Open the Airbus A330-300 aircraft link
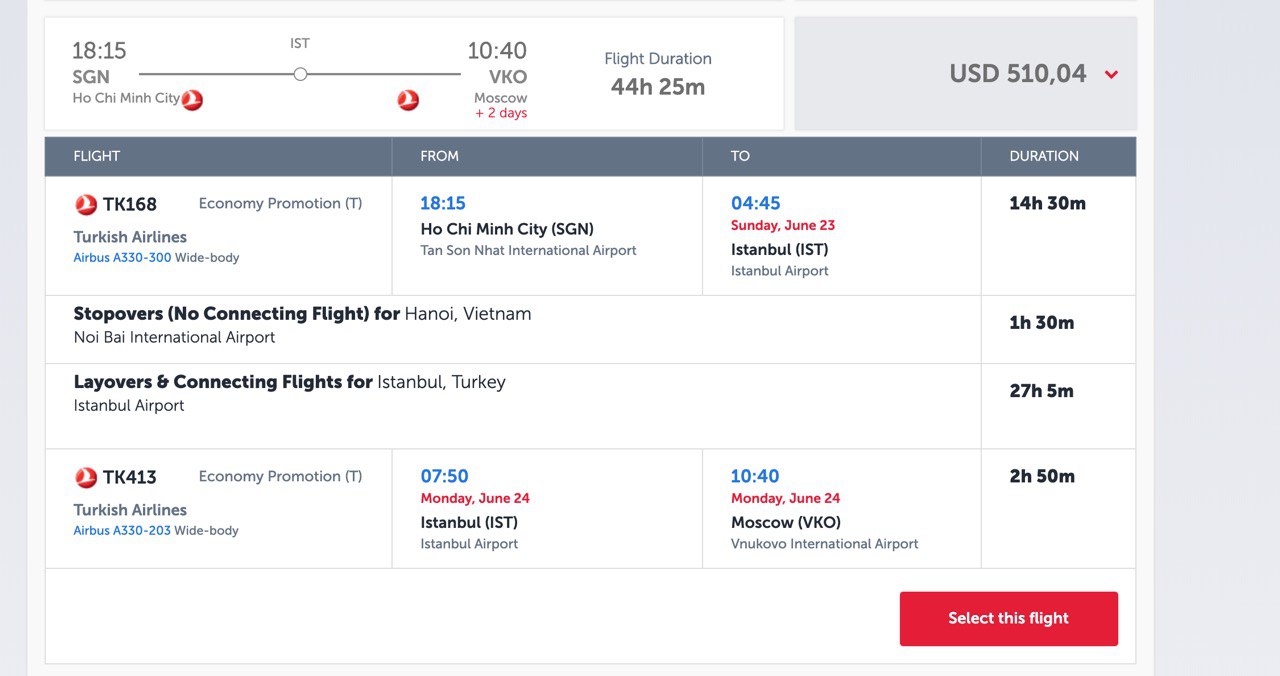The height and width of the screenshot is (676, 1280). coord(122,258)
